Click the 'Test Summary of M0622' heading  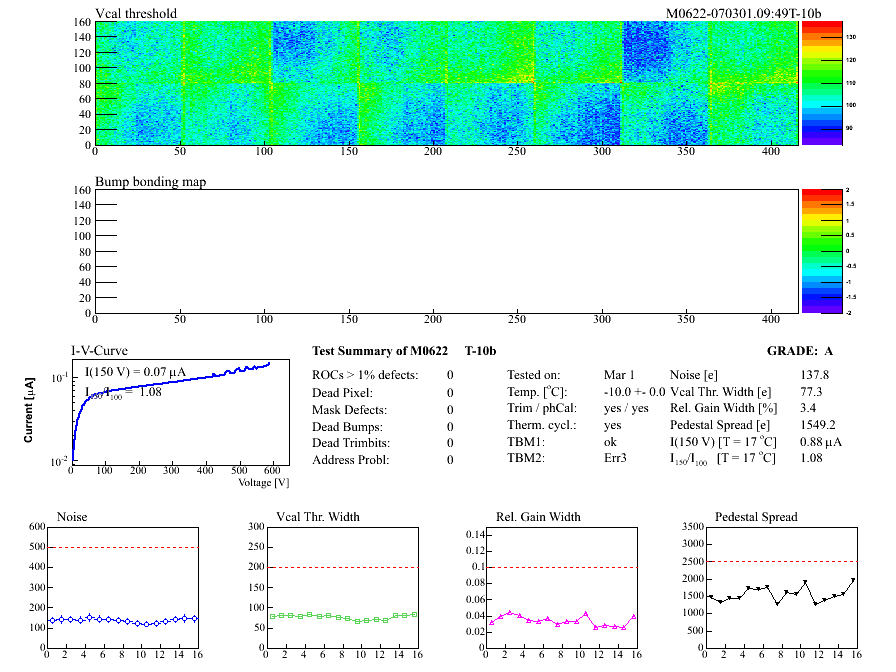(x=381, y=351)
